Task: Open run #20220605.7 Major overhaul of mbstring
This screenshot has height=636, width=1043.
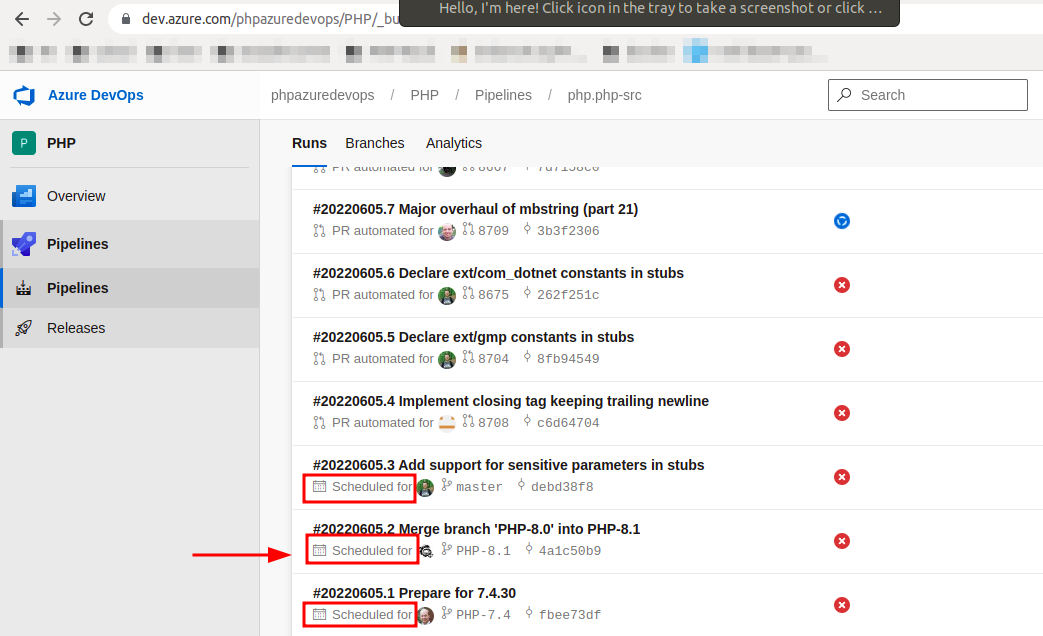Action: click(x=475, y=209)
